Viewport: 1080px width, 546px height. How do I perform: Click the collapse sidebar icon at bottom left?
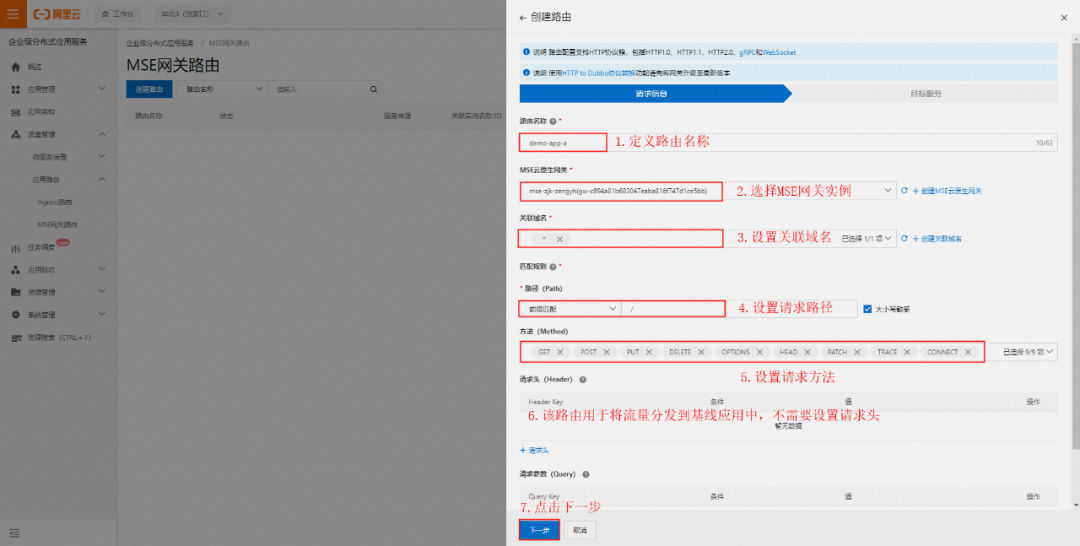pyautogui.click(x=14, y=533)
